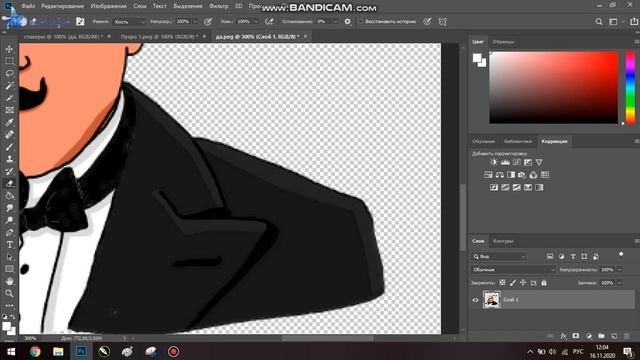The image size is (640, 360).
Task: Click the foreground color swatch in toolbar
Action: point(6,326)
